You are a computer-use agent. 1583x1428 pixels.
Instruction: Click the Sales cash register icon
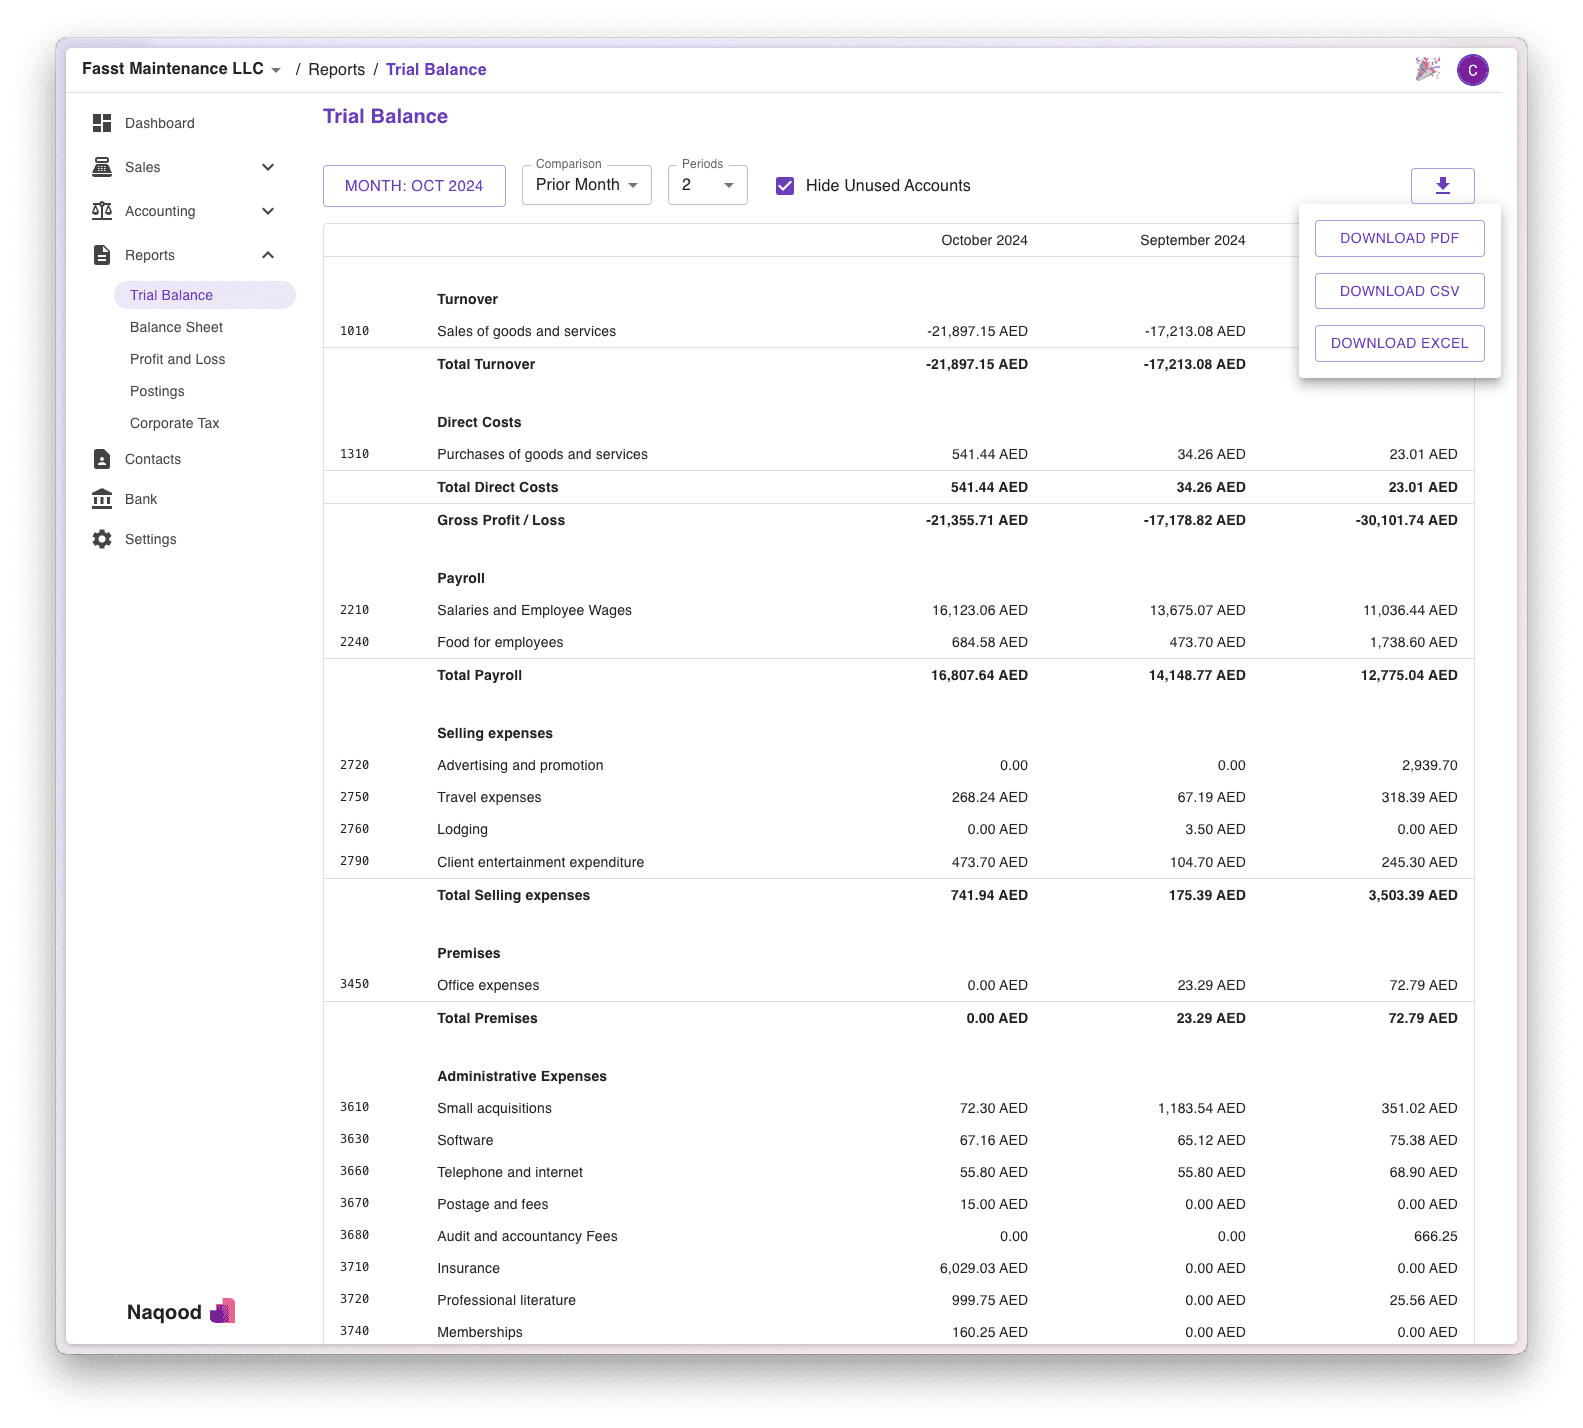(x=102, y=167)
